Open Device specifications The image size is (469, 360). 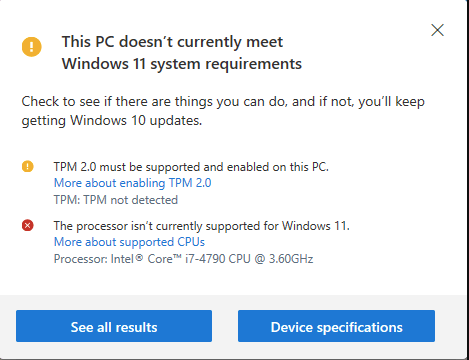336,326
